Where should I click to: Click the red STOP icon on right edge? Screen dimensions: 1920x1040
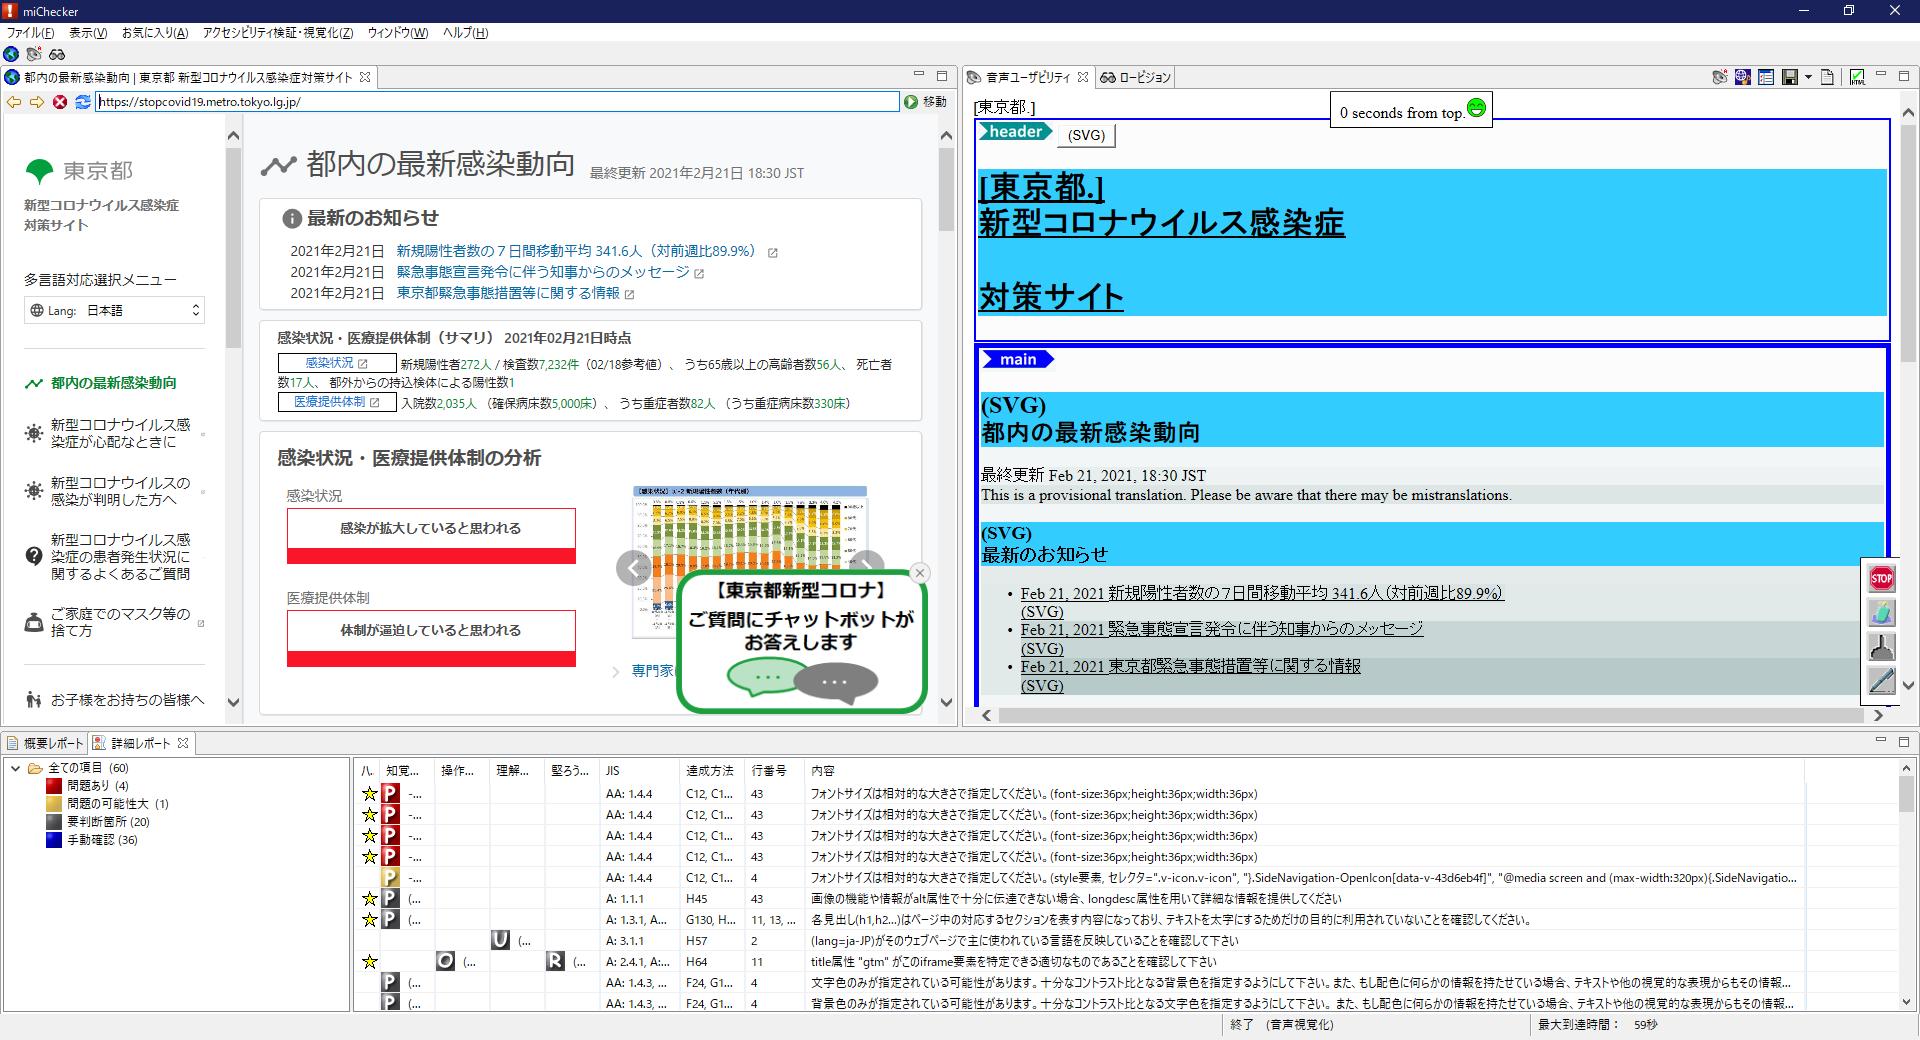(1881, 578)
